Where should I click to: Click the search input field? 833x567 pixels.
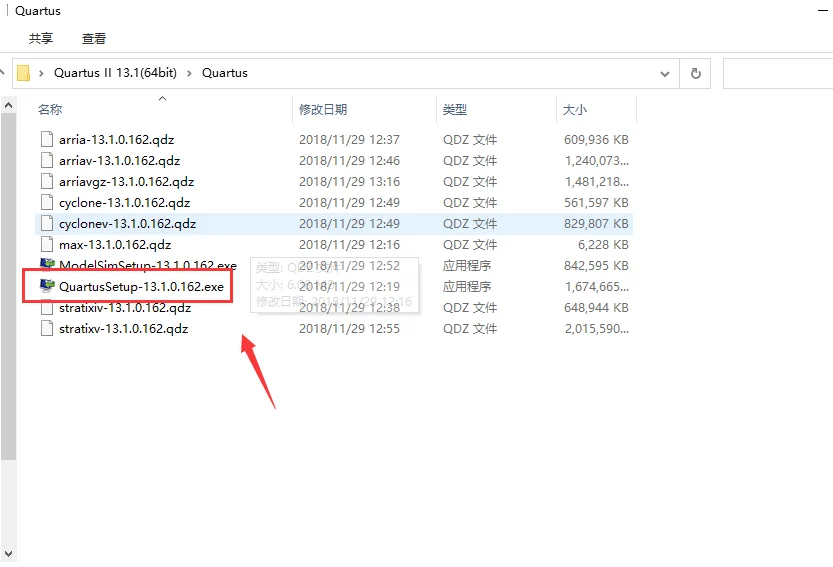point(778,73)
